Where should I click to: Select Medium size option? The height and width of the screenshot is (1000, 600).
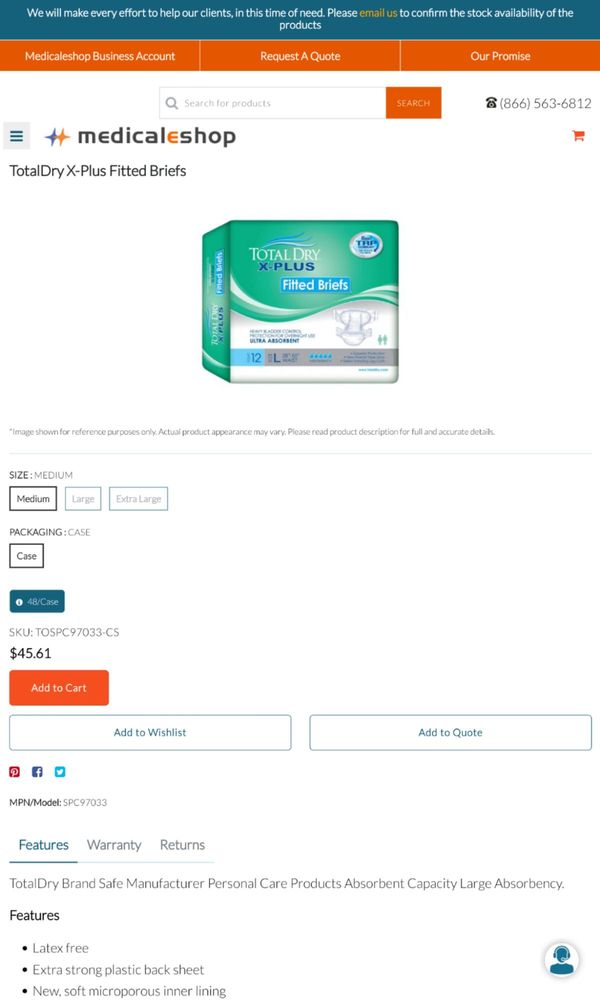tap(33, 499)
